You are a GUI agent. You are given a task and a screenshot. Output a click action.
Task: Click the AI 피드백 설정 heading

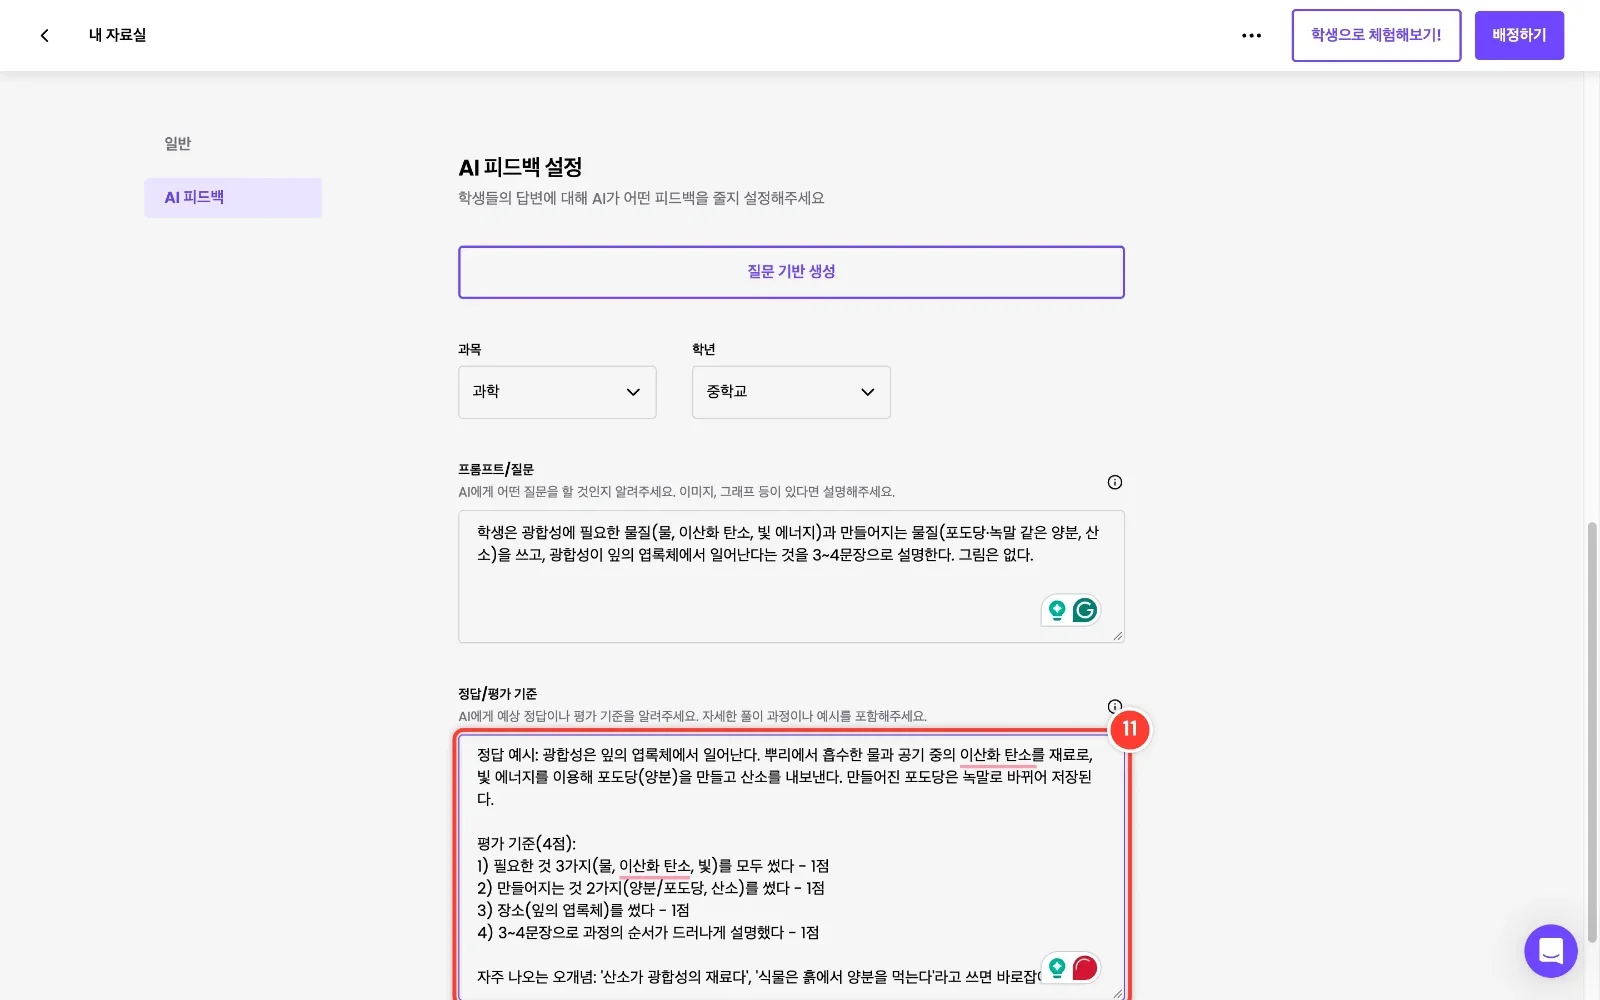click(x=520, y=167)
